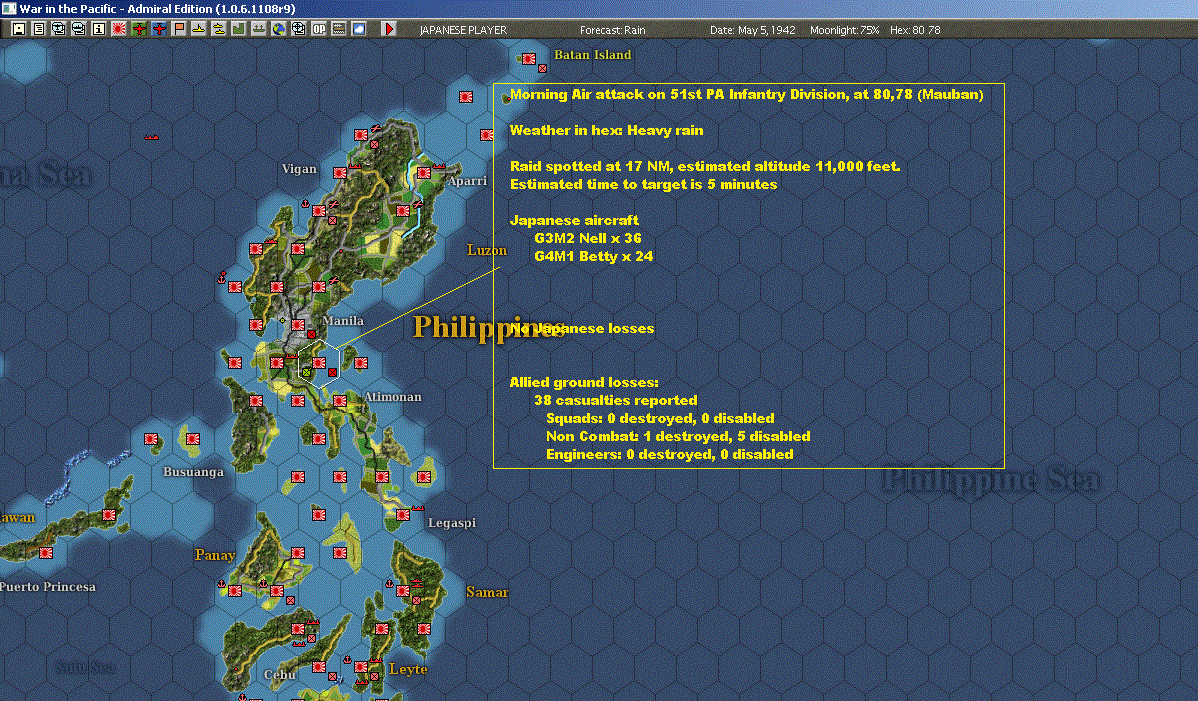Click the OP toolbar button
1198x701 pixels.
pos(319,29)
